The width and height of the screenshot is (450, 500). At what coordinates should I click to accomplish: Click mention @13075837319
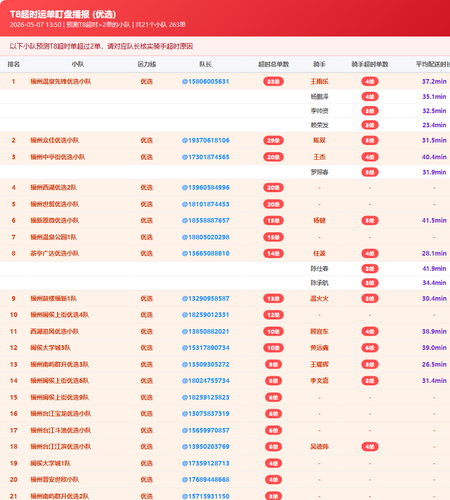[206, 414]
